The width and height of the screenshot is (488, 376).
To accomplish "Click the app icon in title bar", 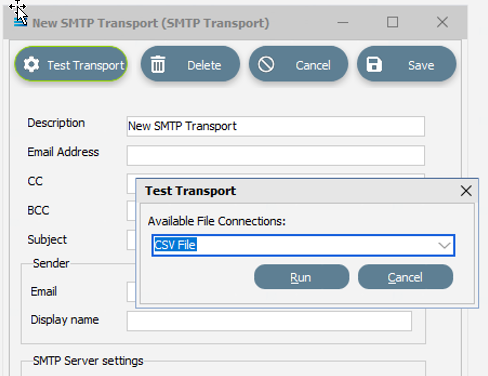I will coord(20,22).
